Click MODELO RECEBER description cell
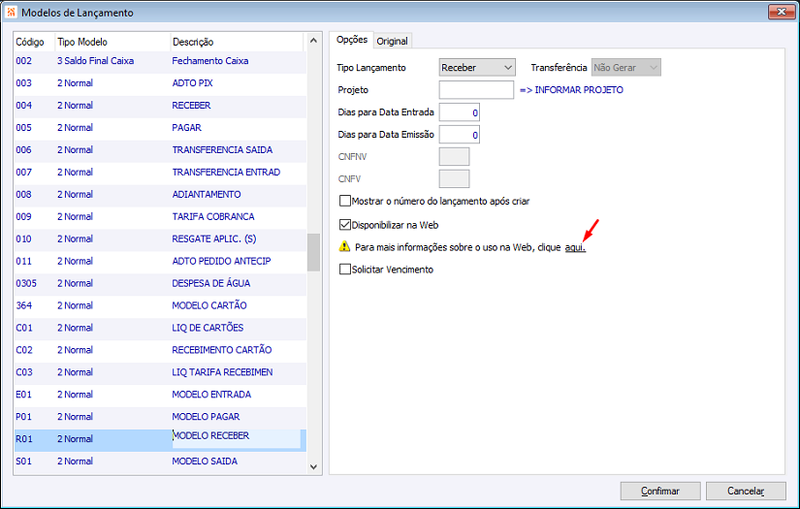Screen dimensions: 800x509 click(237, 438)
